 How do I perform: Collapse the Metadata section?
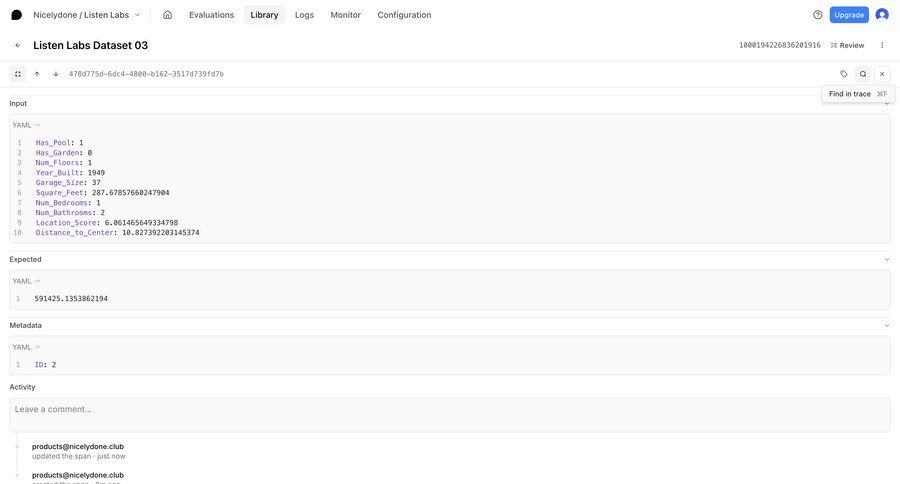pyautogui.click(x=887, y=326)
